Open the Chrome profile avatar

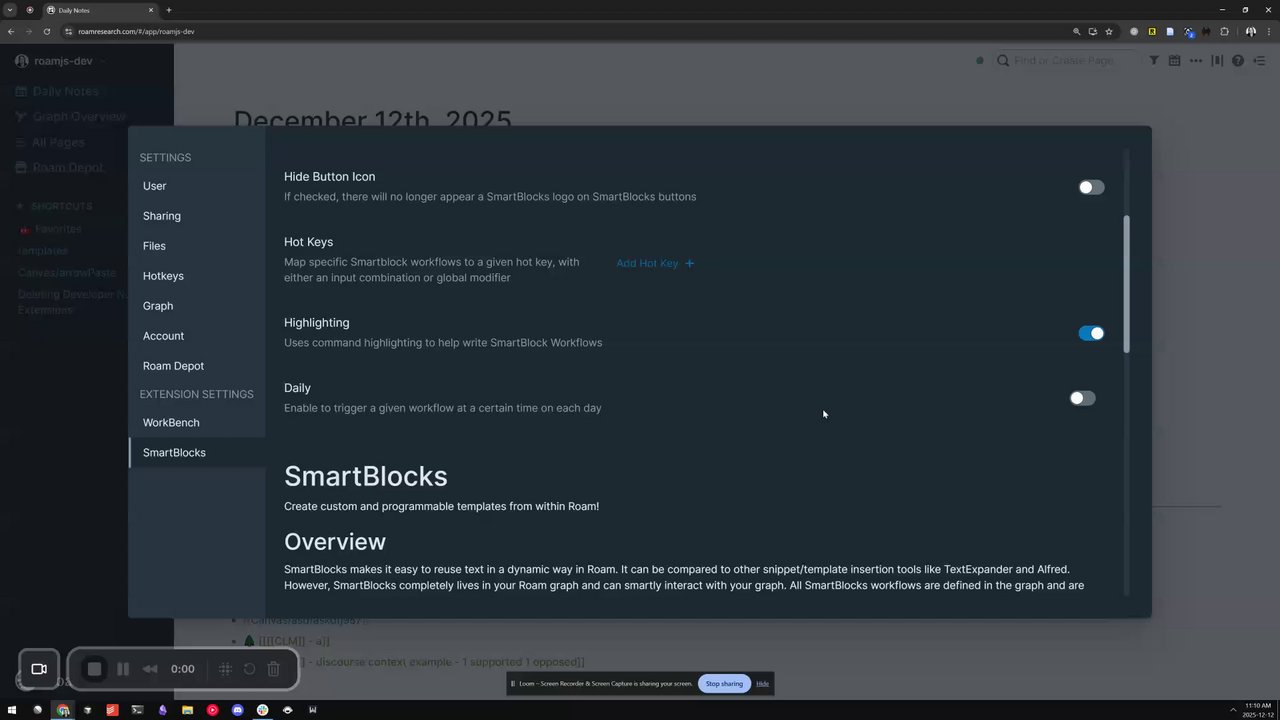point(1250,31)
